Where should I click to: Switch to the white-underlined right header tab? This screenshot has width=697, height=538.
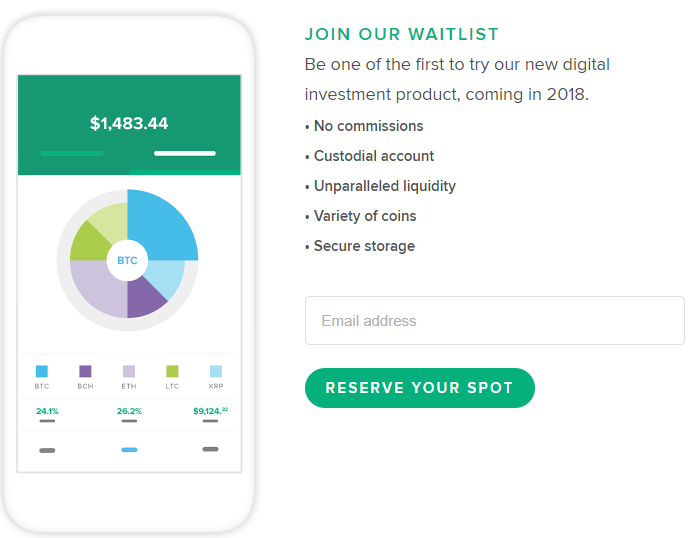pyautogui.click(x=185, y=153)
